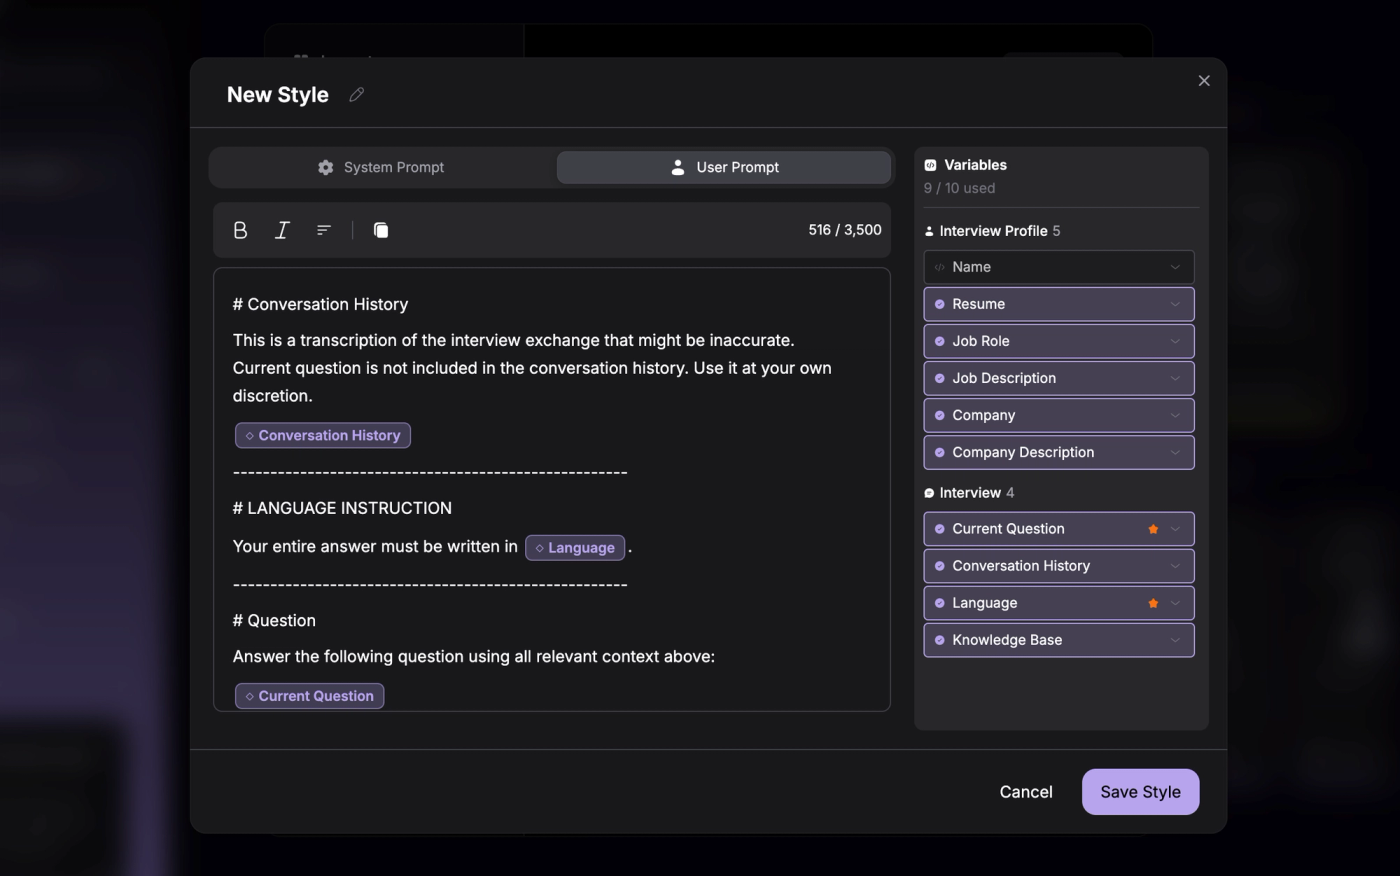Click the '9 / 10 used' variables count
This screenshot has height=876, width=1400.
[959, 188]
